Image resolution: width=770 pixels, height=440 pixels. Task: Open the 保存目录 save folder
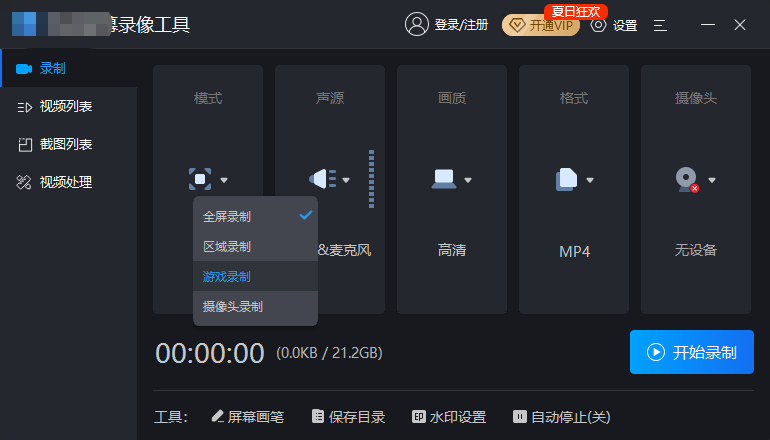(x=349, y=417)
